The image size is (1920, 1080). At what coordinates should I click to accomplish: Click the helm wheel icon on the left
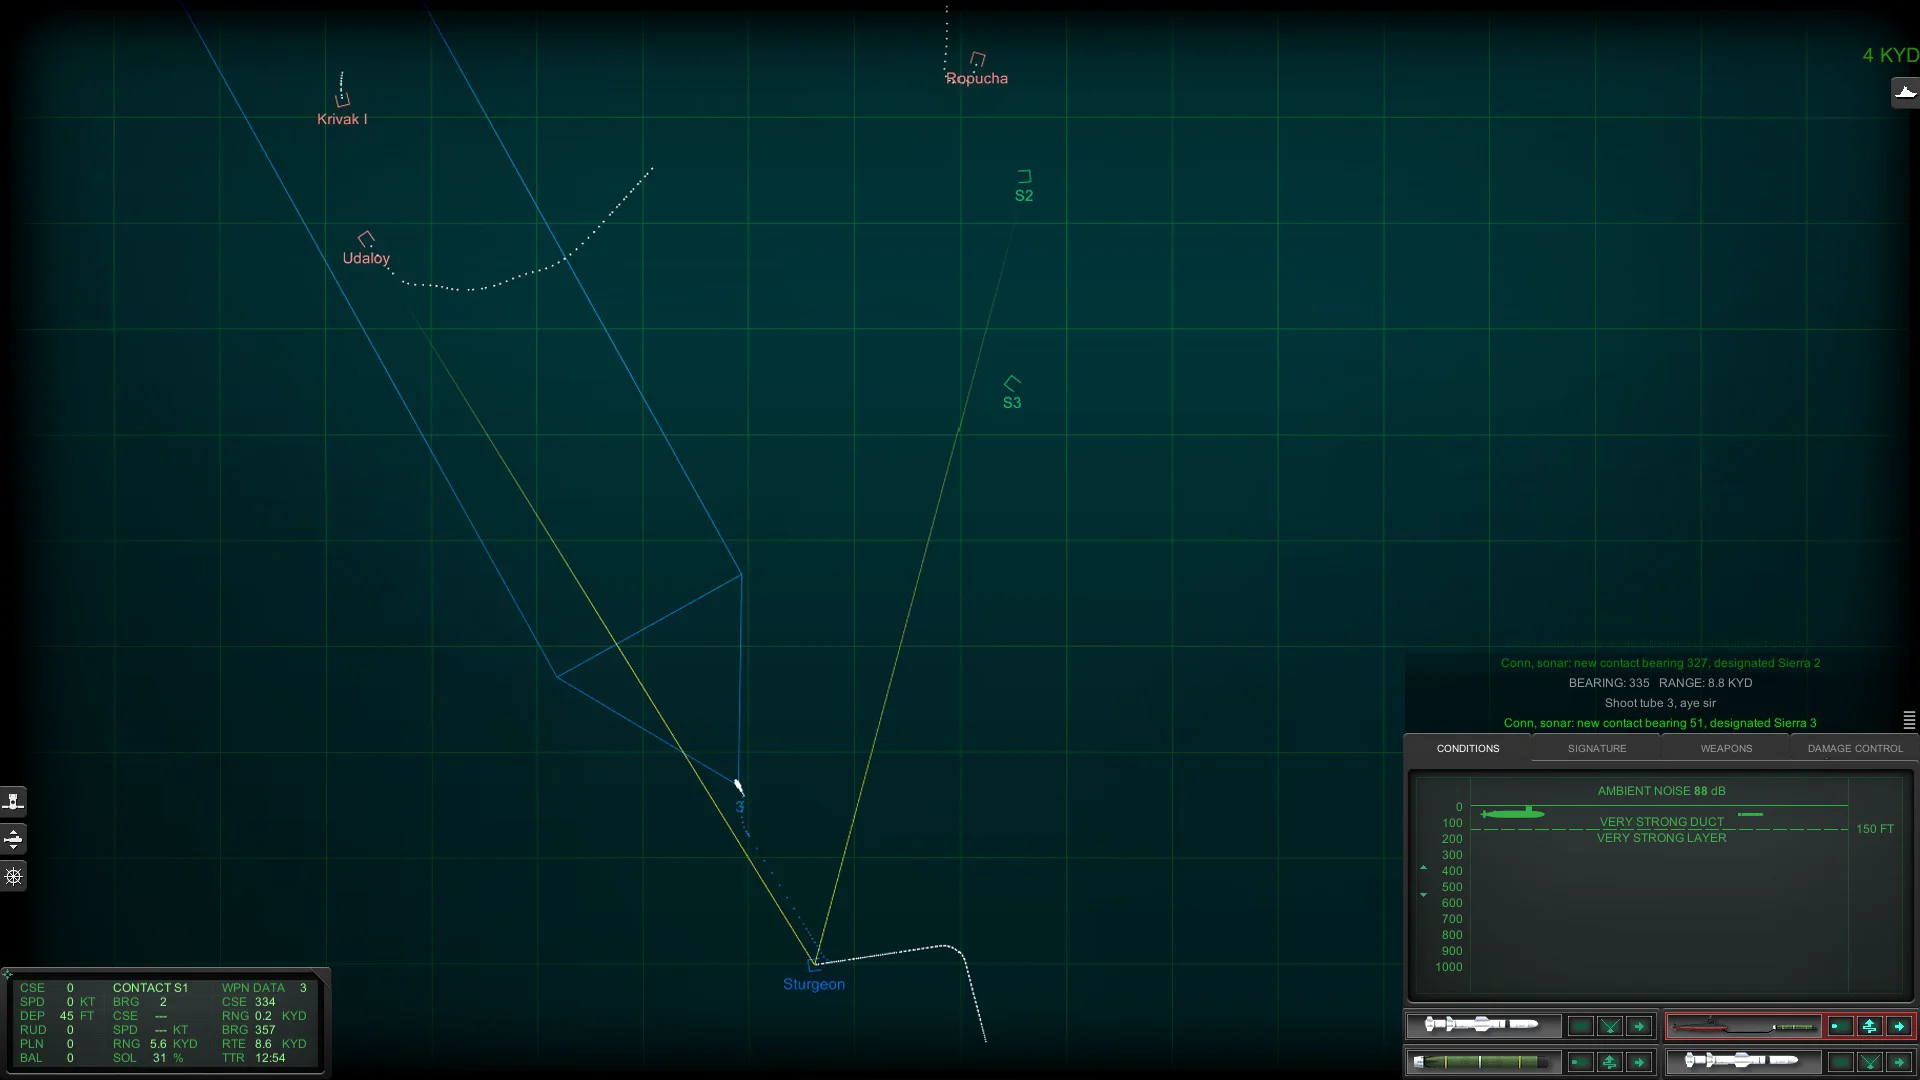(14, 877)
